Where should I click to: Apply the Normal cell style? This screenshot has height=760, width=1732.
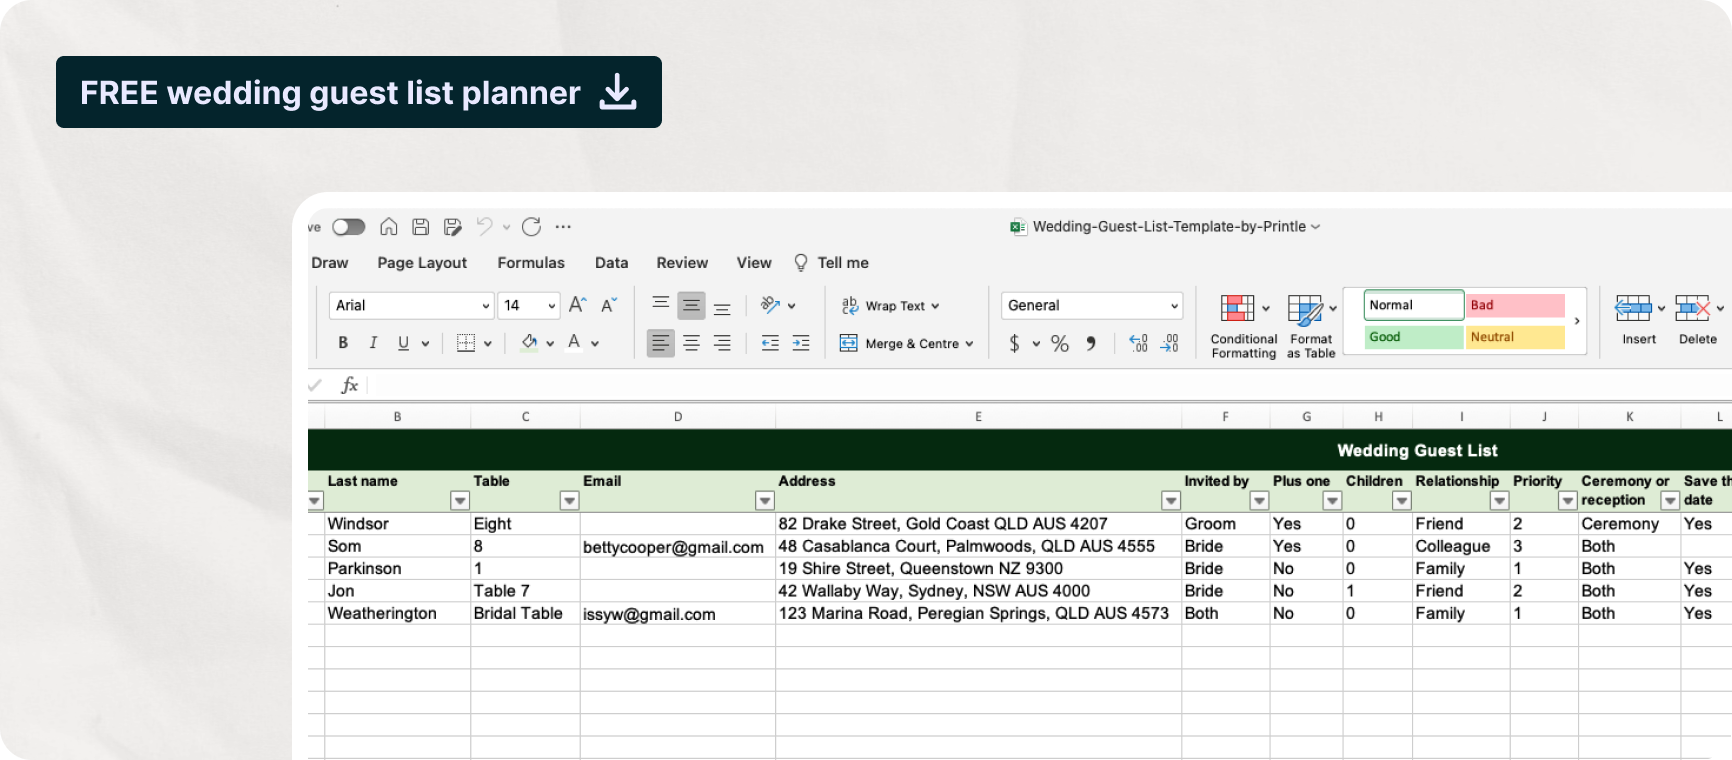click(1413, 305)
